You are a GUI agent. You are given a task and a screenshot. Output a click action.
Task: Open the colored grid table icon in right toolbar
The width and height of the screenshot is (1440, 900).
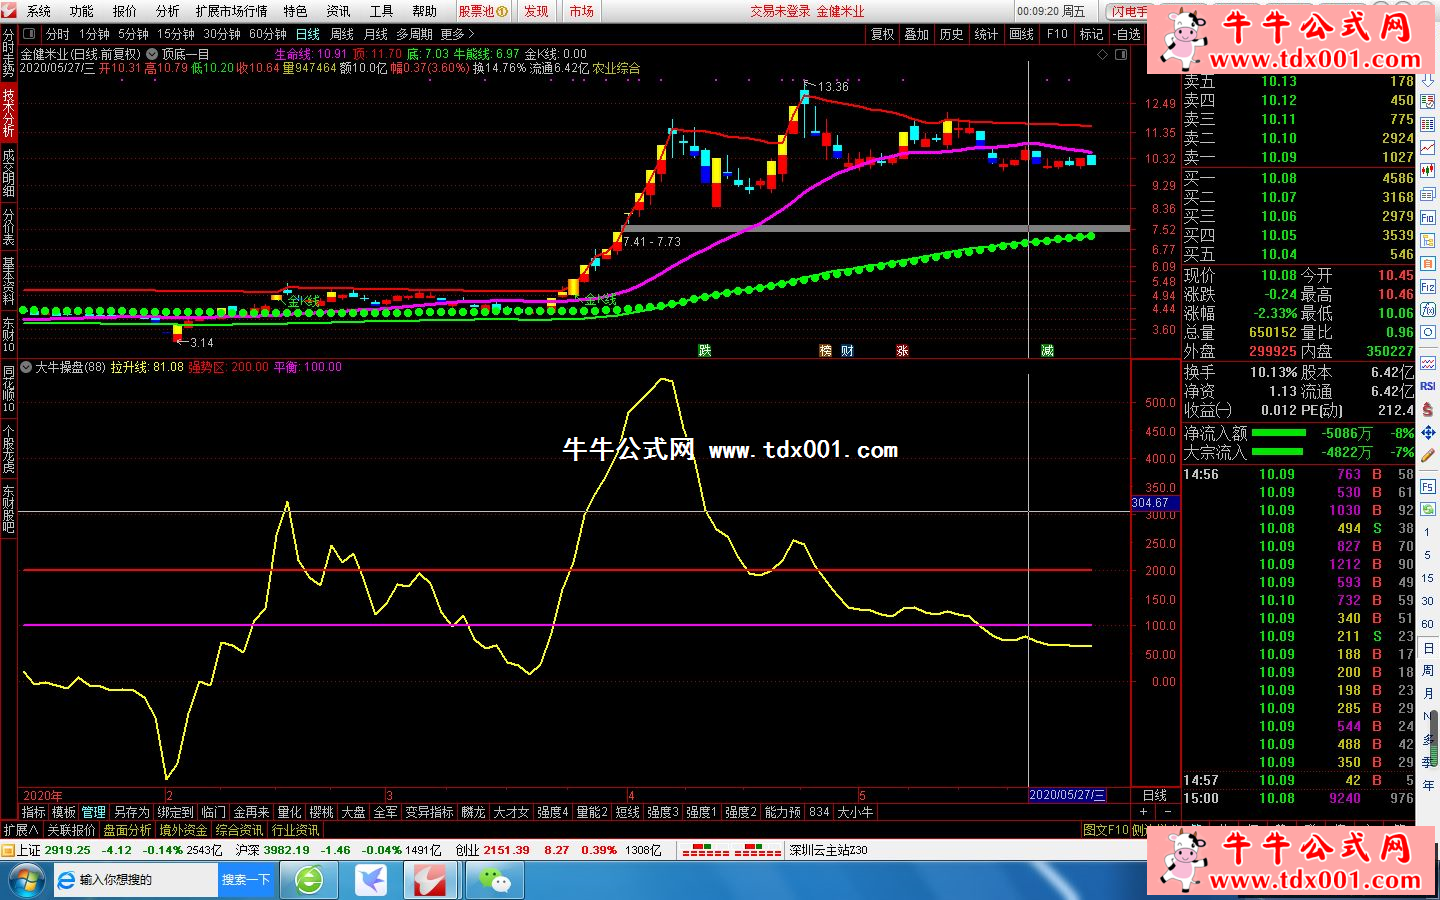pyautogui.click(x=1428, y=123)
